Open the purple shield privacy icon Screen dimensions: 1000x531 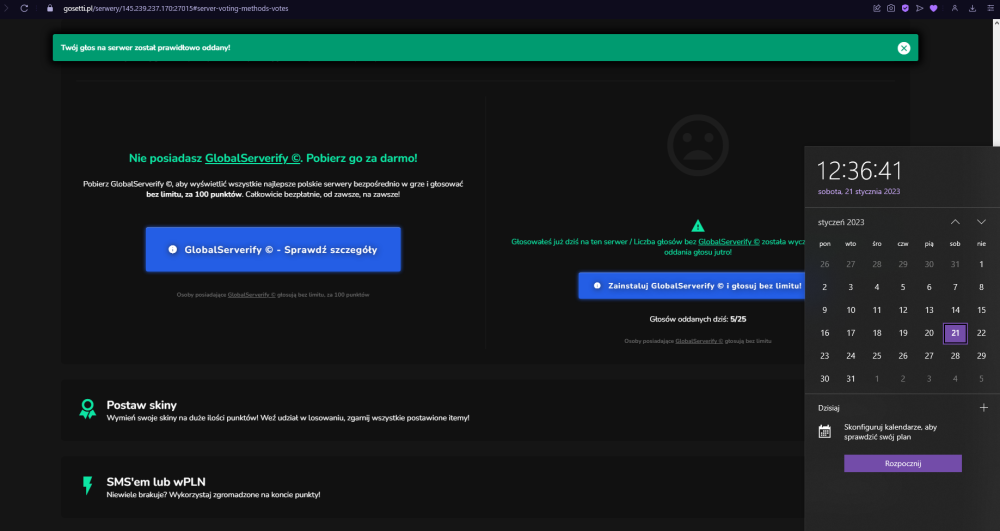tap(905, 8)
